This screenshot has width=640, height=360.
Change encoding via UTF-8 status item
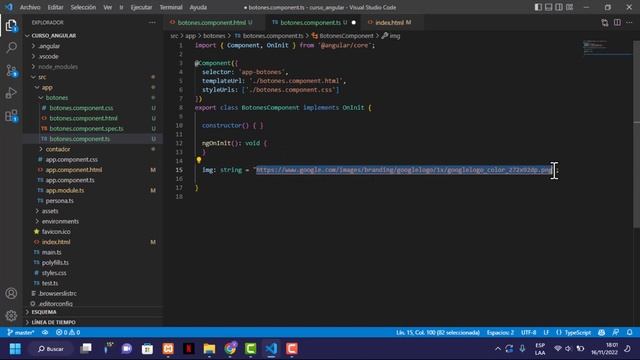529,333
